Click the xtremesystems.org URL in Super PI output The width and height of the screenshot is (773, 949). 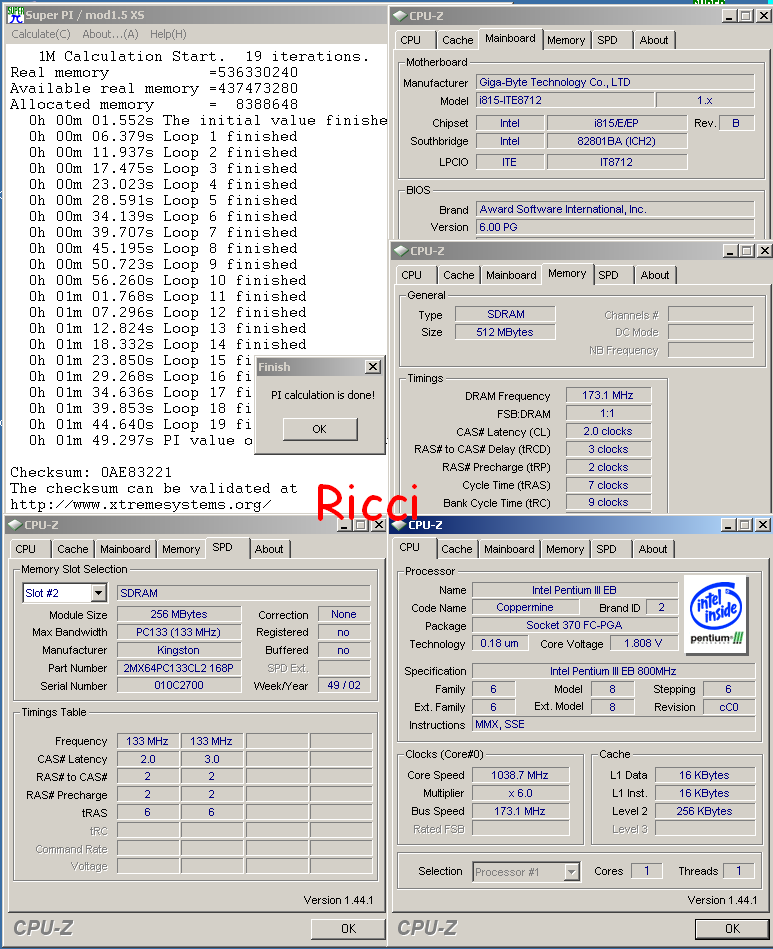pos(140,505)
